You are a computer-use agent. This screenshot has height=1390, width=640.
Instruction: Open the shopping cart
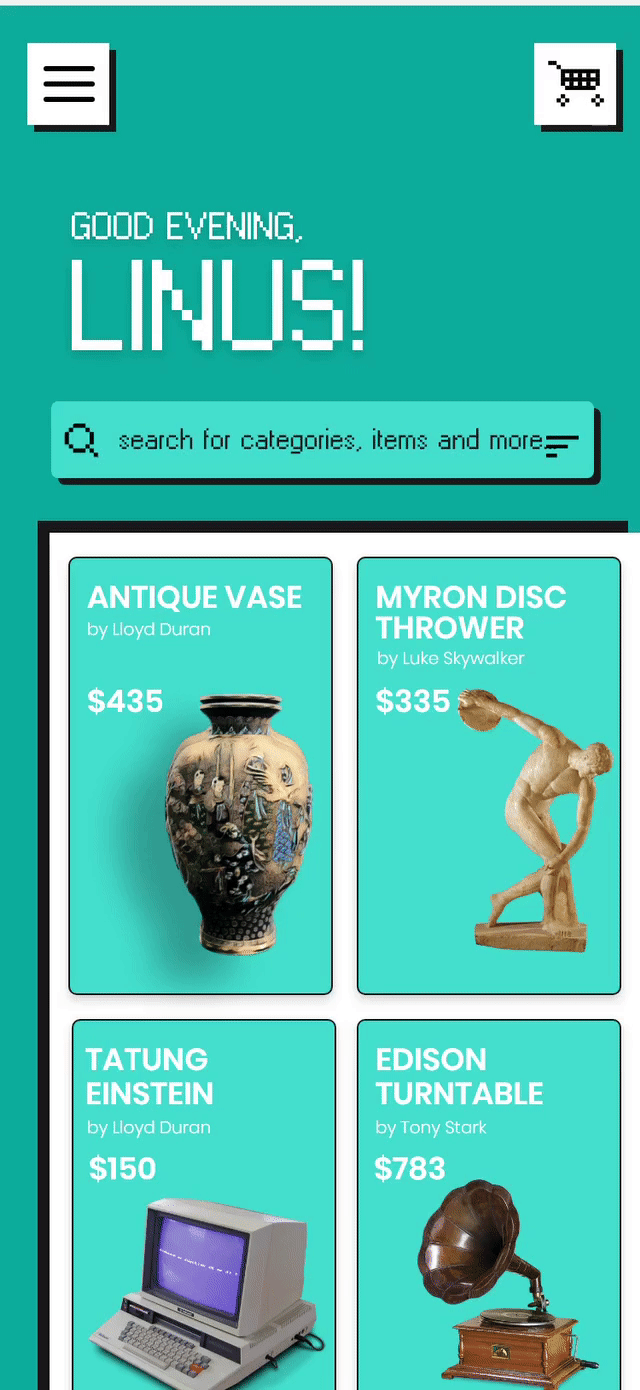click(575, 84)
